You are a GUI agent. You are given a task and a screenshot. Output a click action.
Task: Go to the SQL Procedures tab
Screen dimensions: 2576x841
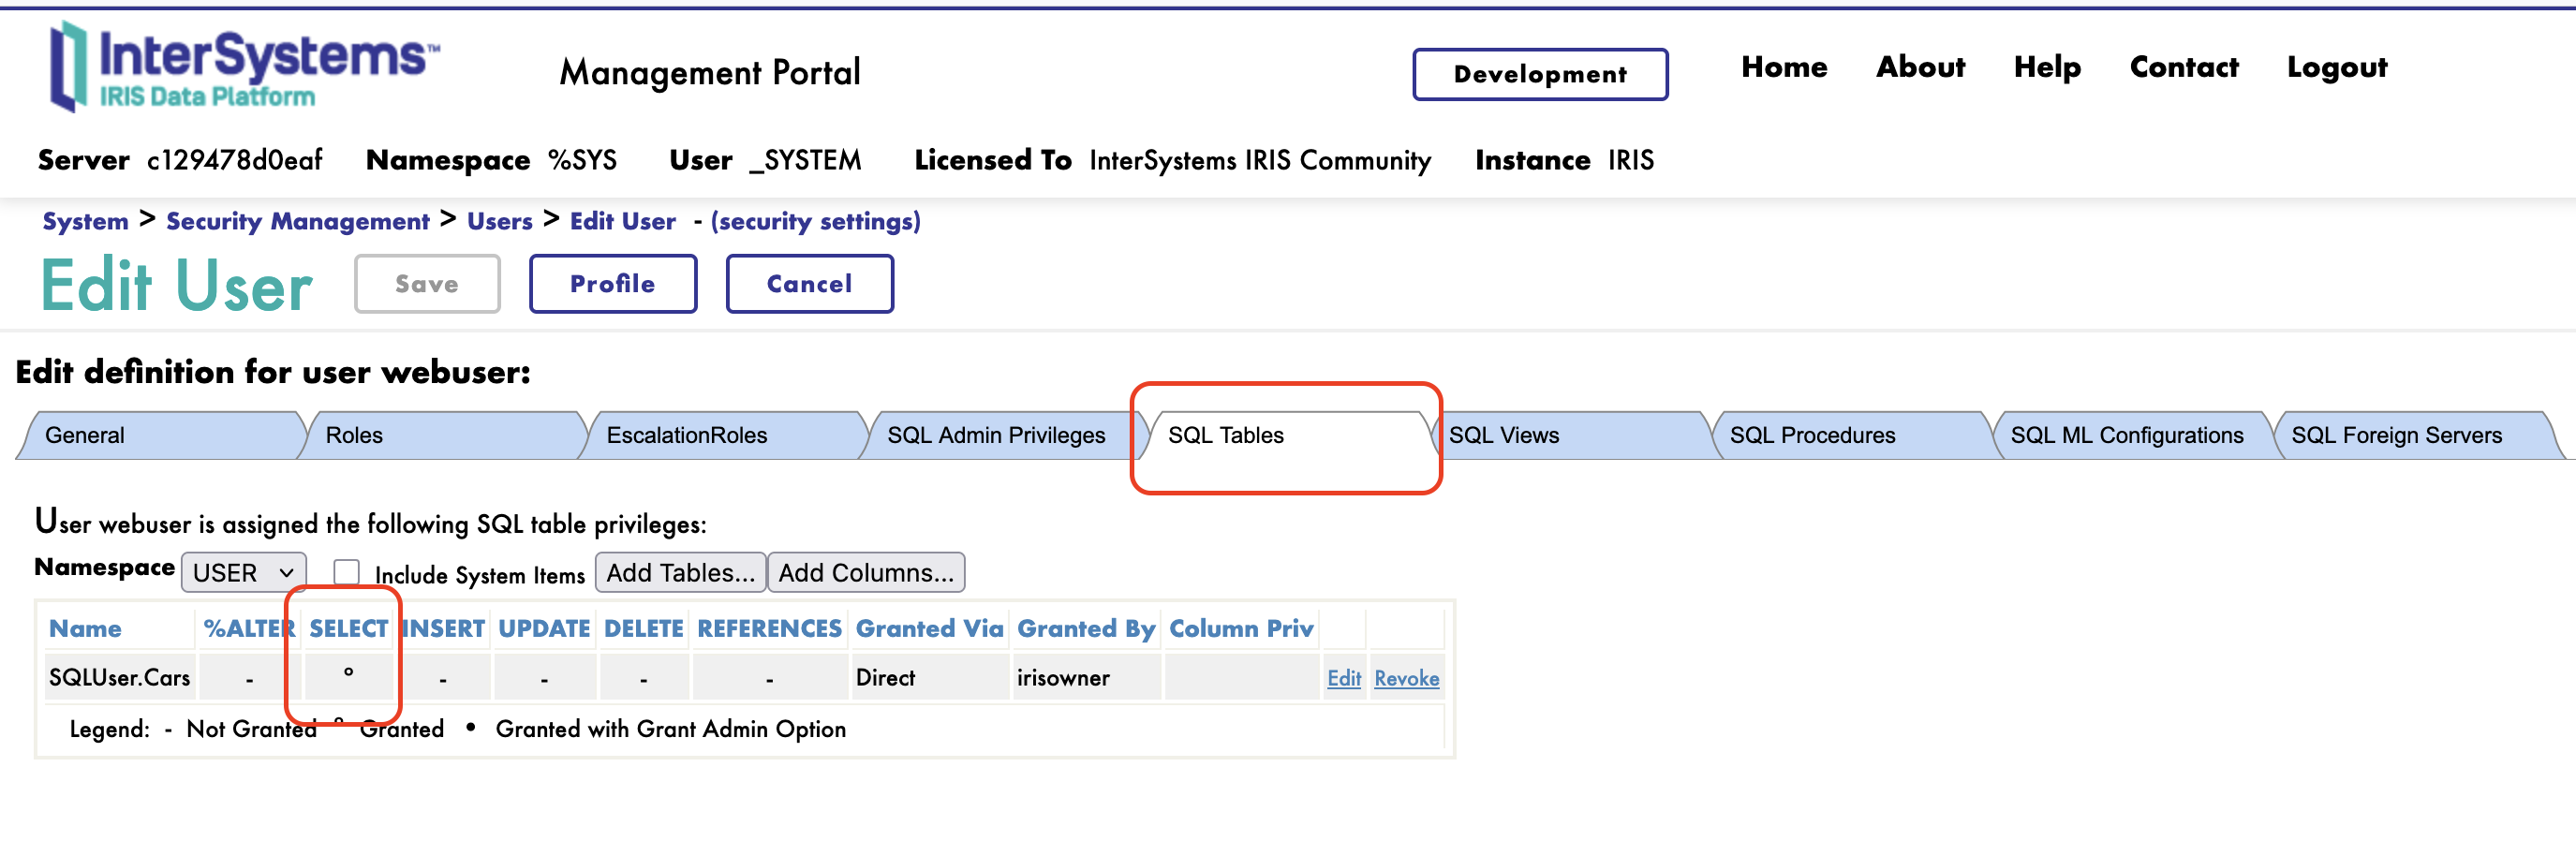[x=1811, y=436]
